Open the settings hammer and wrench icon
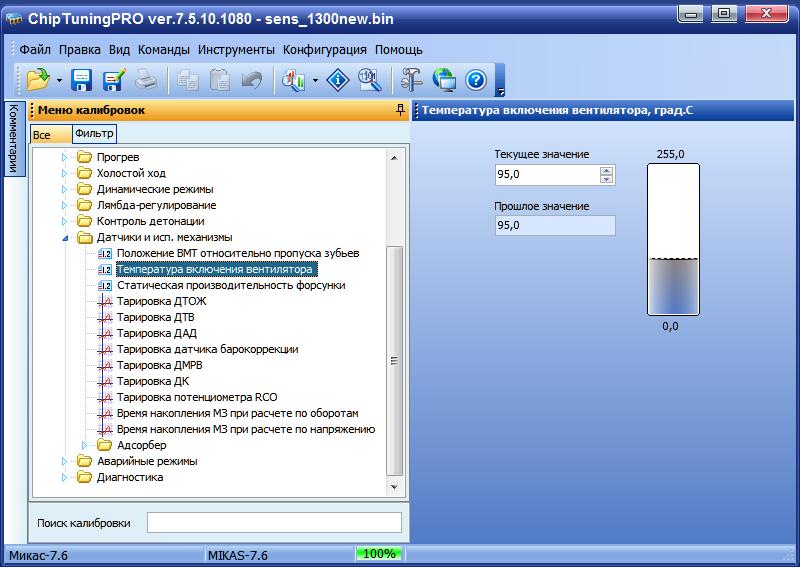Screen dimensions: 800x567 point(411,80)
